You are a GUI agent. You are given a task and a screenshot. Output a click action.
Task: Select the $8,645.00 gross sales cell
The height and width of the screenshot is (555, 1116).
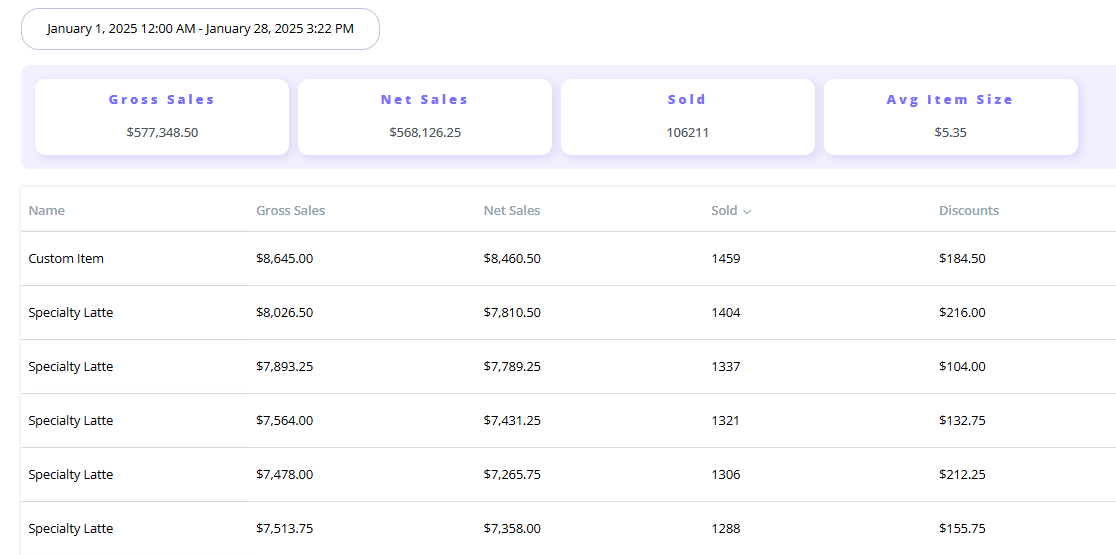[284, 259]
